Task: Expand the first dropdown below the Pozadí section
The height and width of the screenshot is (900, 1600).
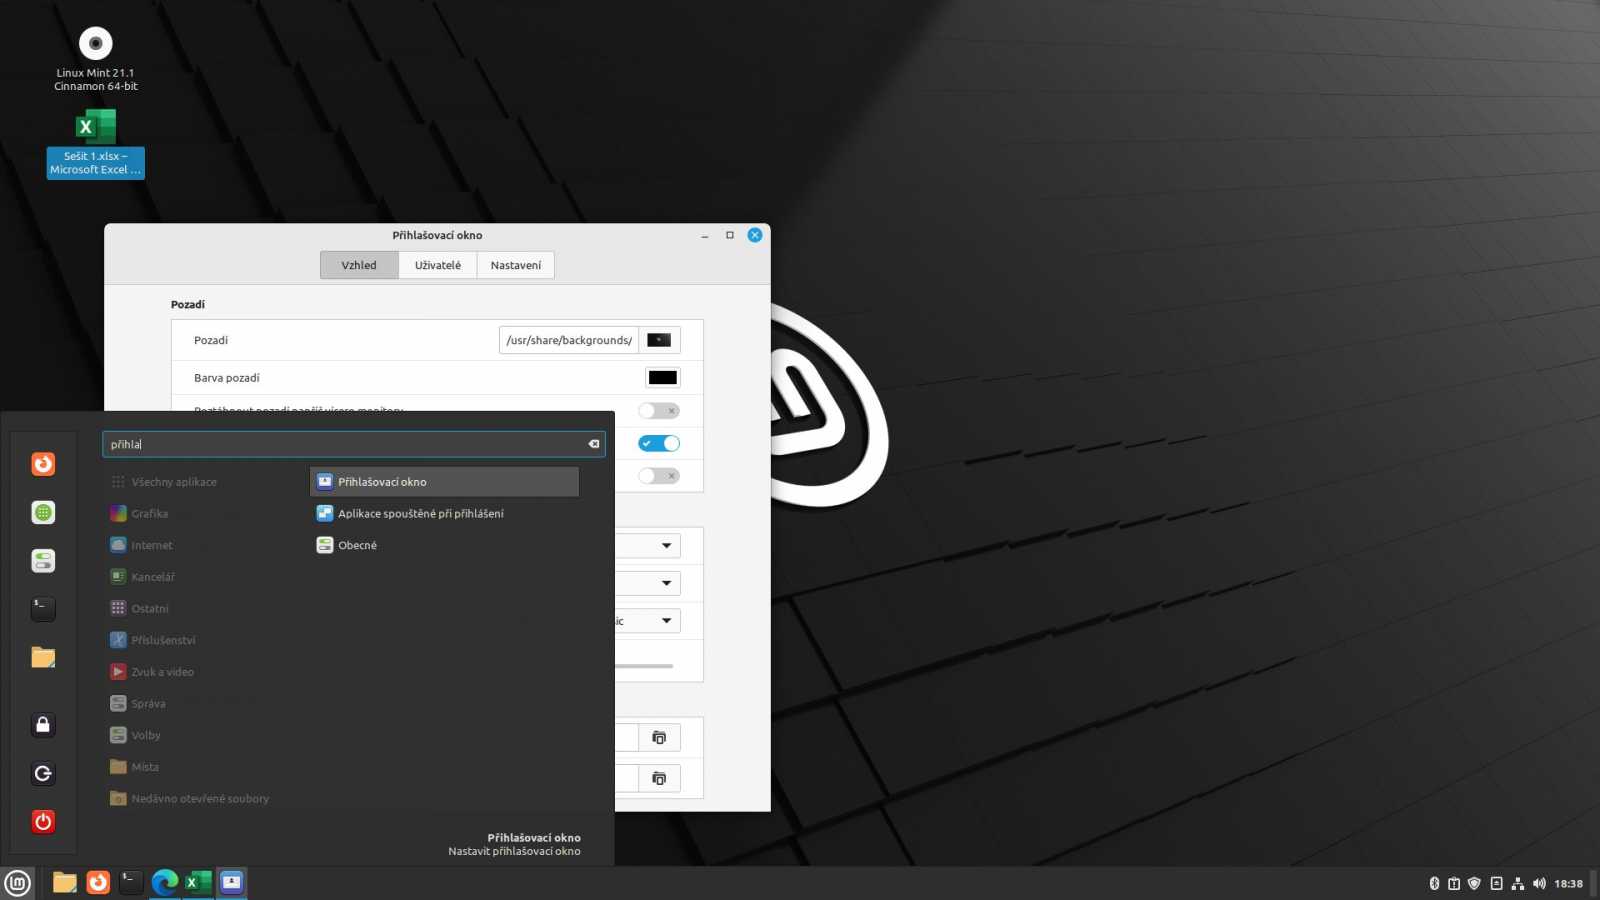Action: 648,546
